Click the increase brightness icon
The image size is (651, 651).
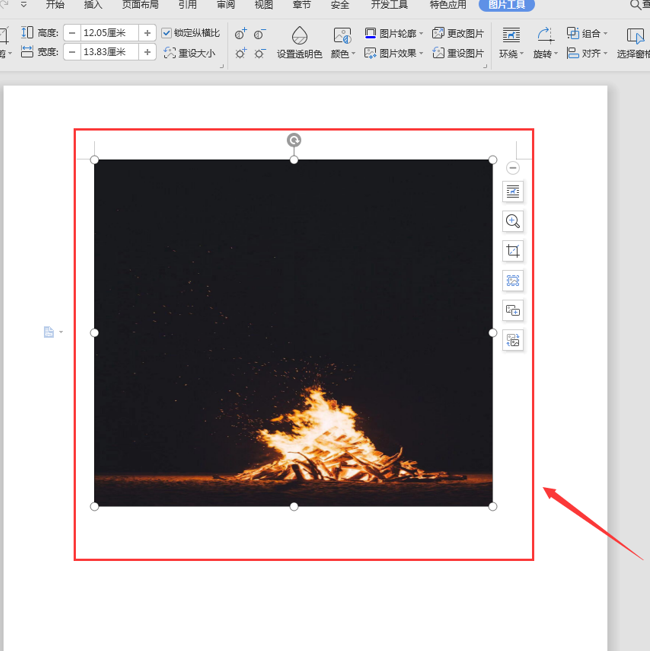point(241,53)
